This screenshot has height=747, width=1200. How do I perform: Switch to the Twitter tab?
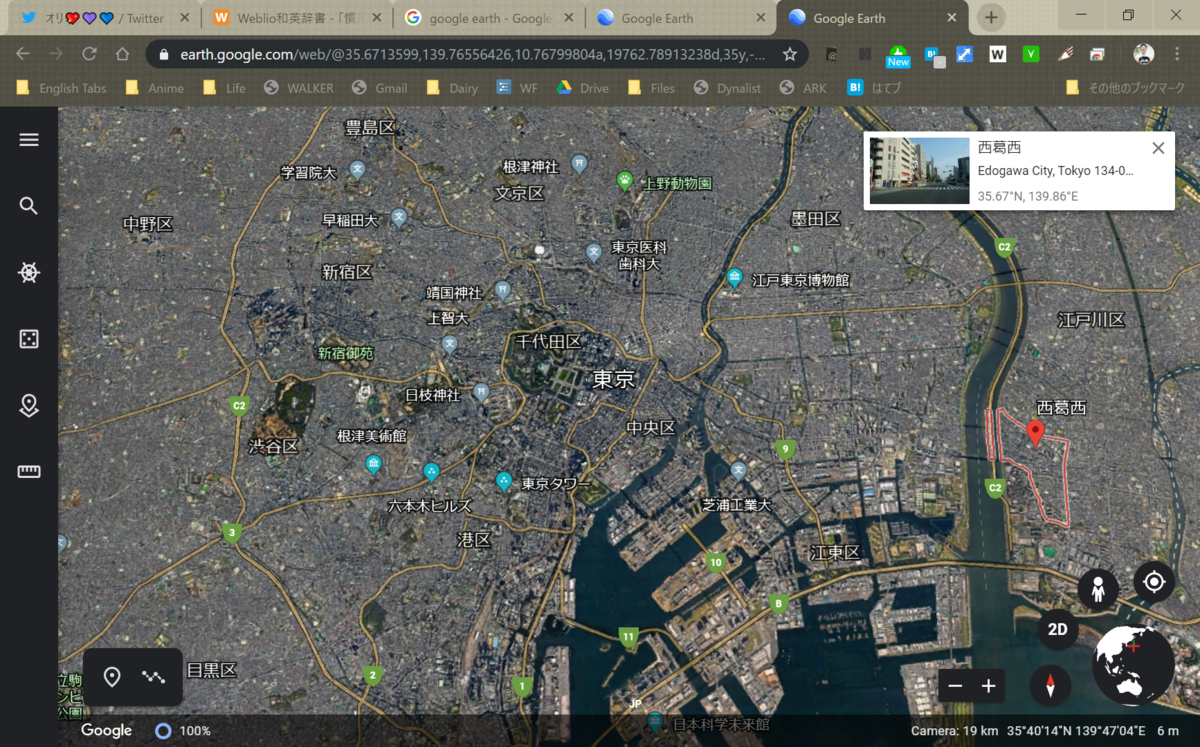[x=104, y=18]
